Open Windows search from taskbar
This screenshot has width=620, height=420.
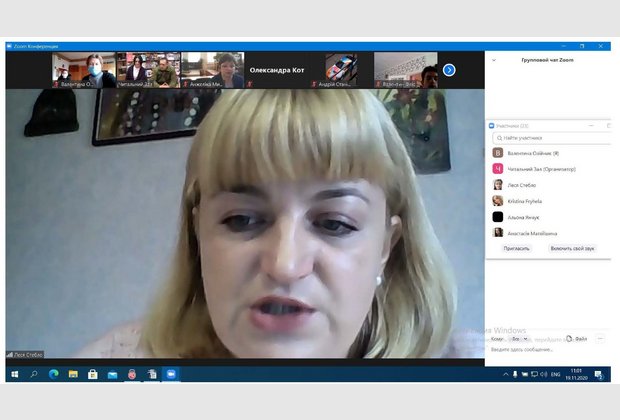click(x=34, y=374)
